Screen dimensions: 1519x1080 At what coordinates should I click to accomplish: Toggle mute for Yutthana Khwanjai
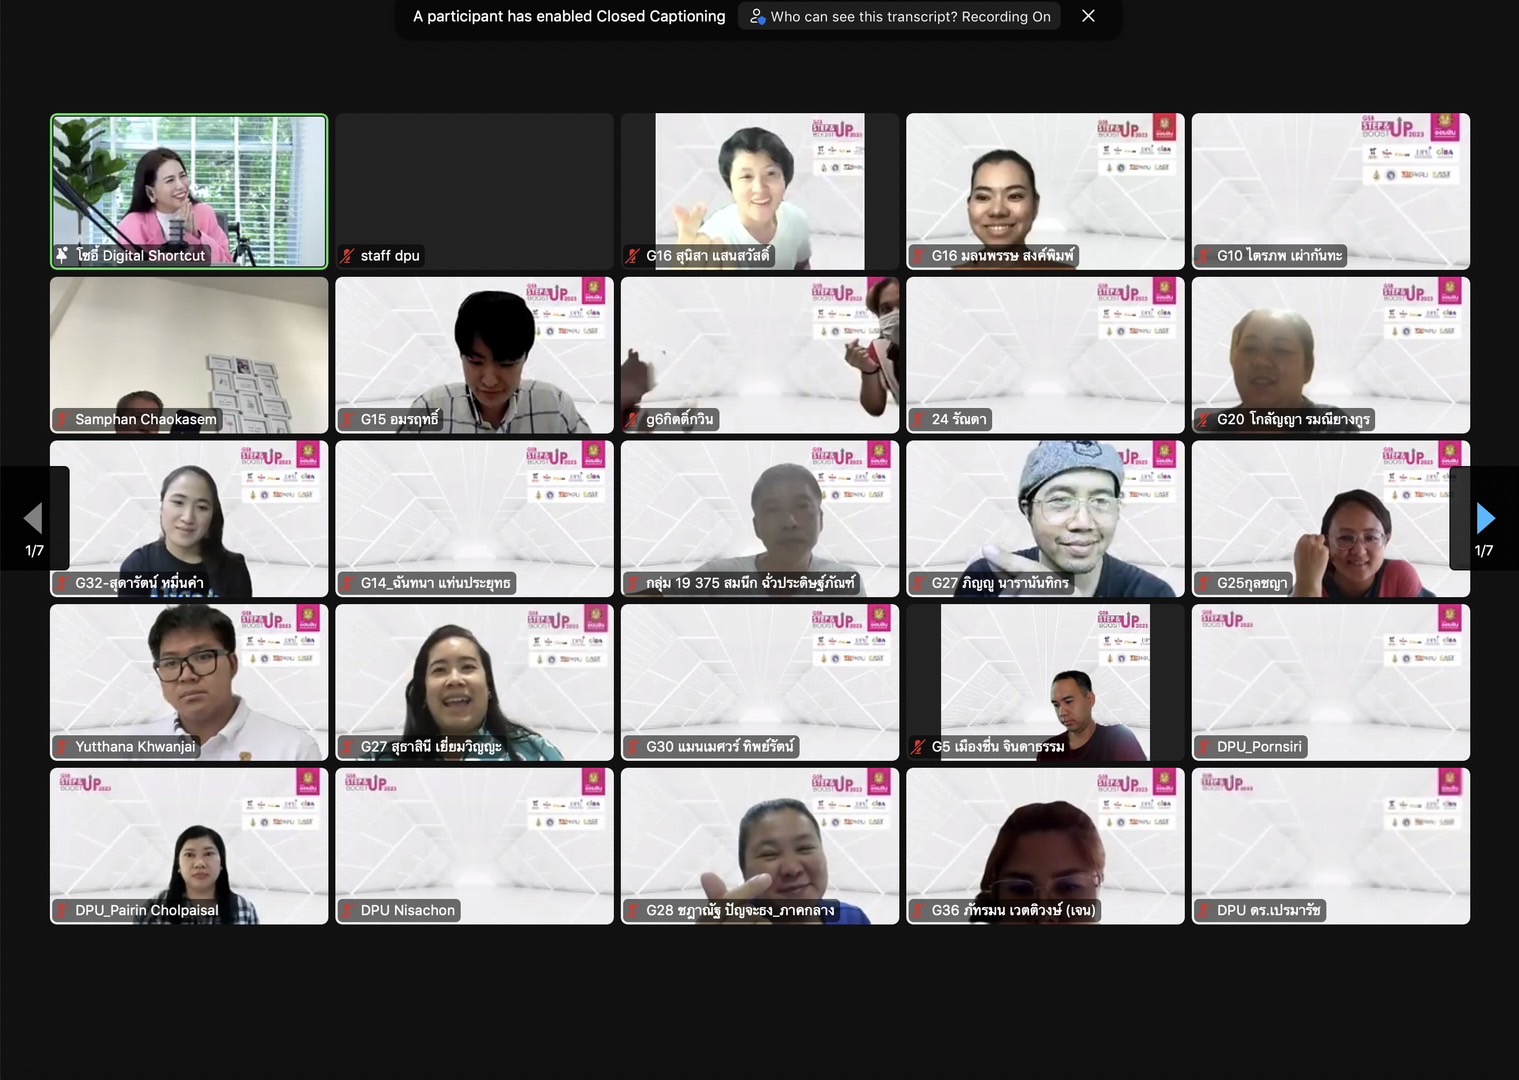coord(62,746)
